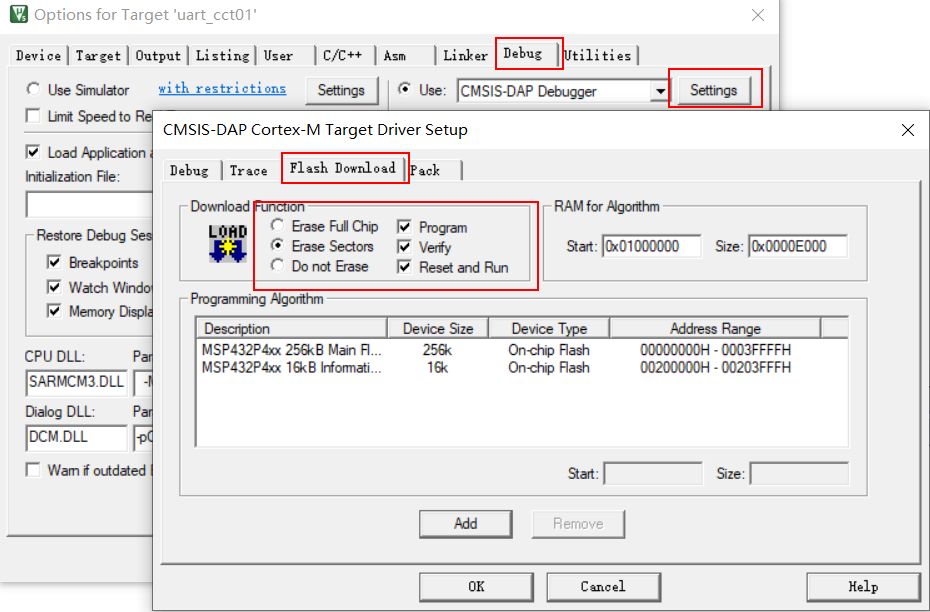The width and height of the screenshot is (930, 612).
Task: Enable the Limit Speed to Real-Time checkbox
Action: (x=33, y=116)
